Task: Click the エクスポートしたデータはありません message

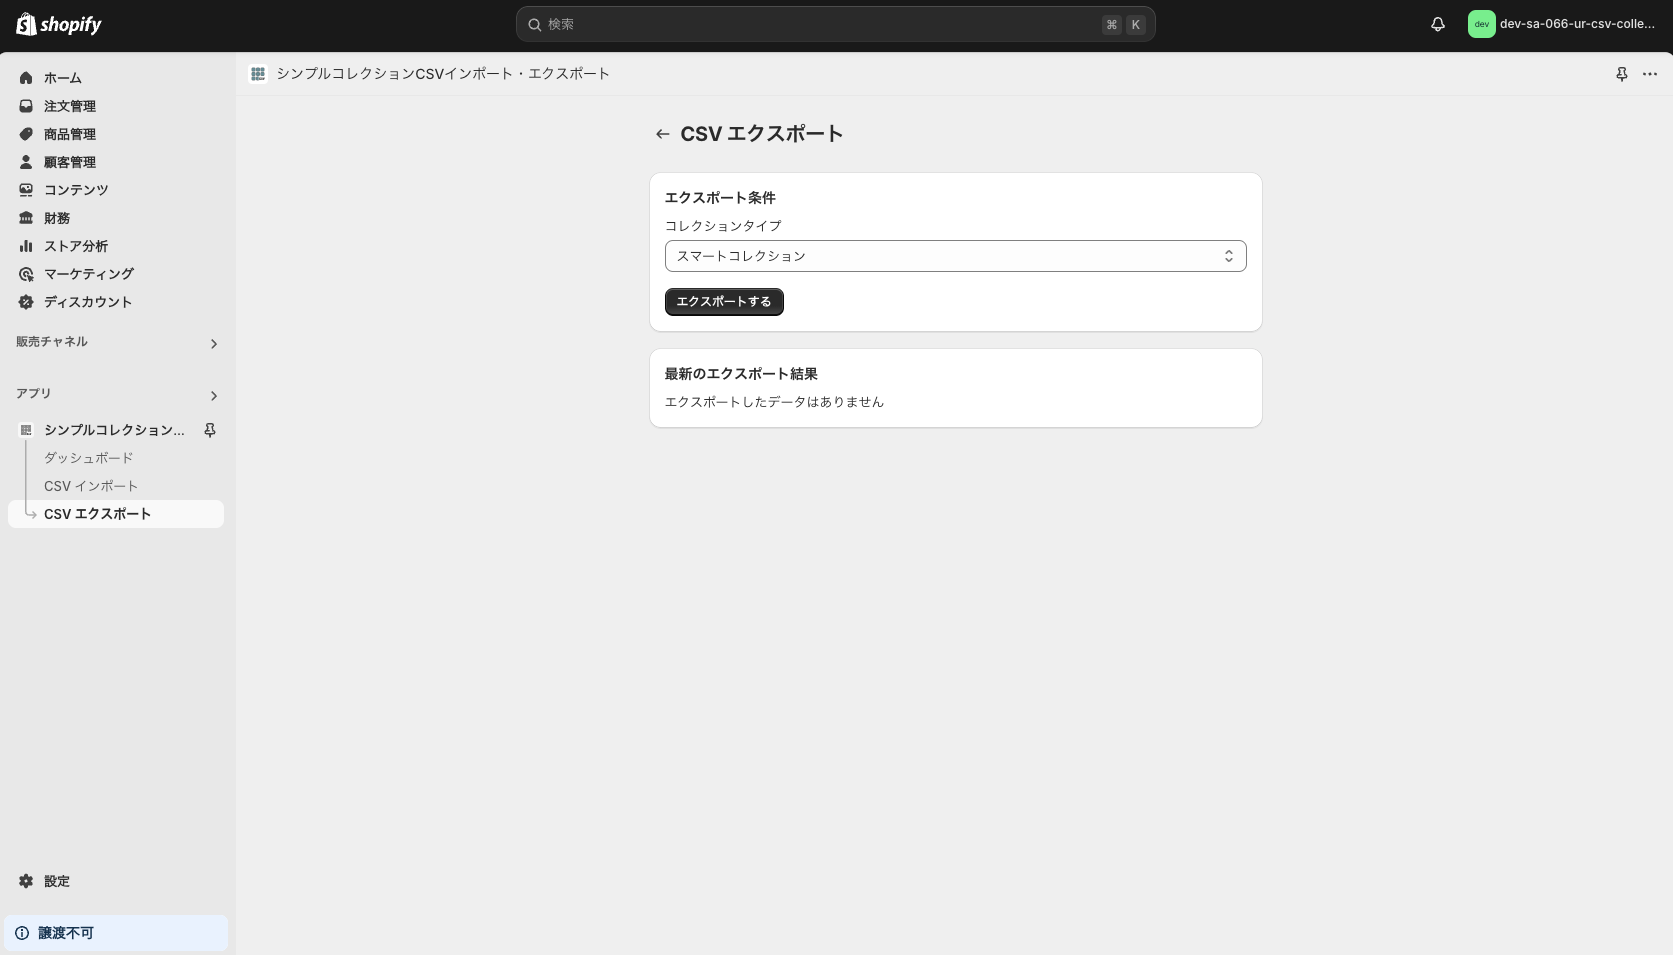Action: [774, 402]
